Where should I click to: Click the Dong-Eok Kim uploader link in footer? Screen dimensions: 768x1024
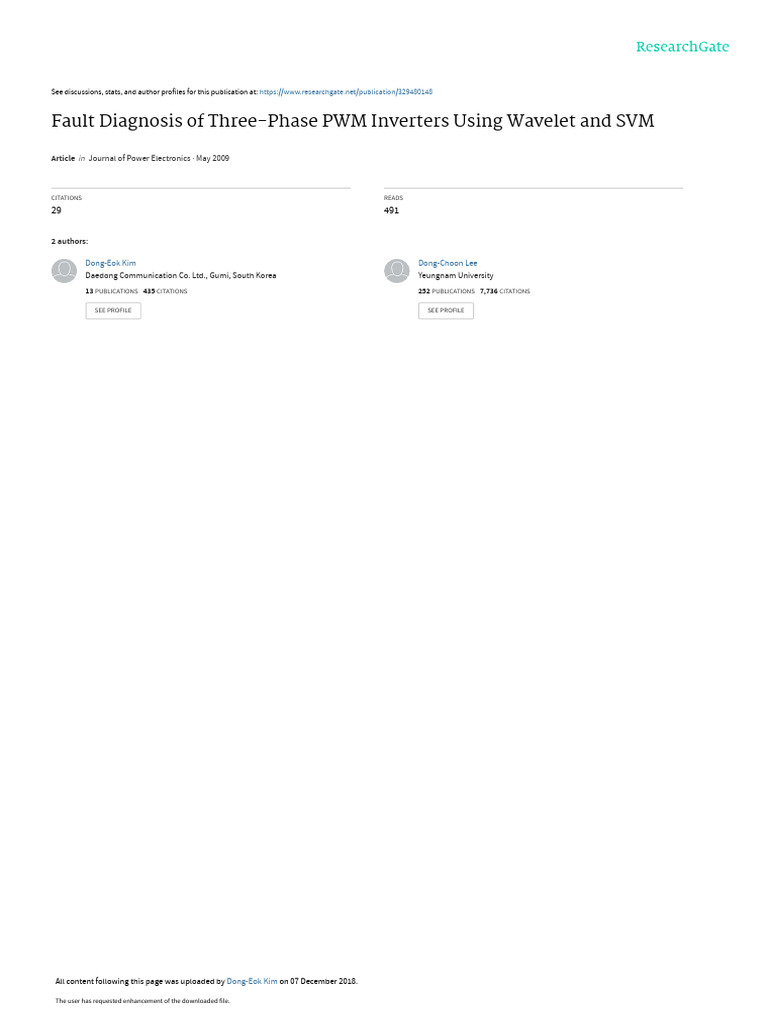click(x=251, y=981)
